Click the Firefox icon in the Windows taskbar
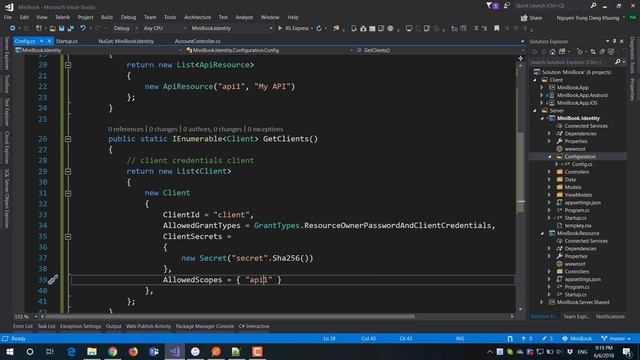This screenshot has height=360, width=640. [133, 351]
